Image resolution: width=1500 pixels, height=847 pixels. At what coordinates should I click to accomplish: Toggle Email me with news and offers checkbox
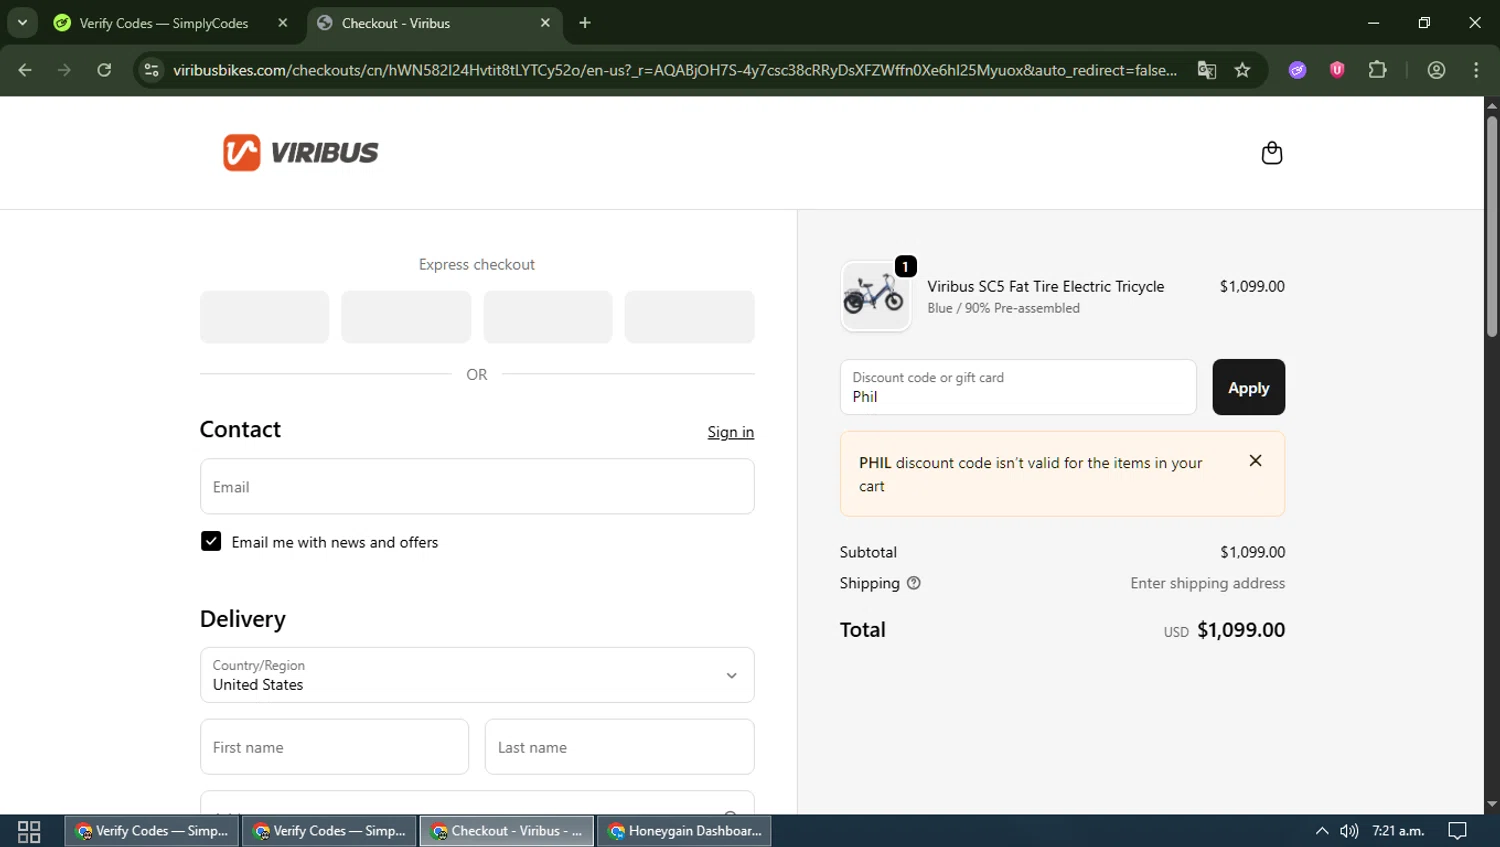[x=211, y=541]
